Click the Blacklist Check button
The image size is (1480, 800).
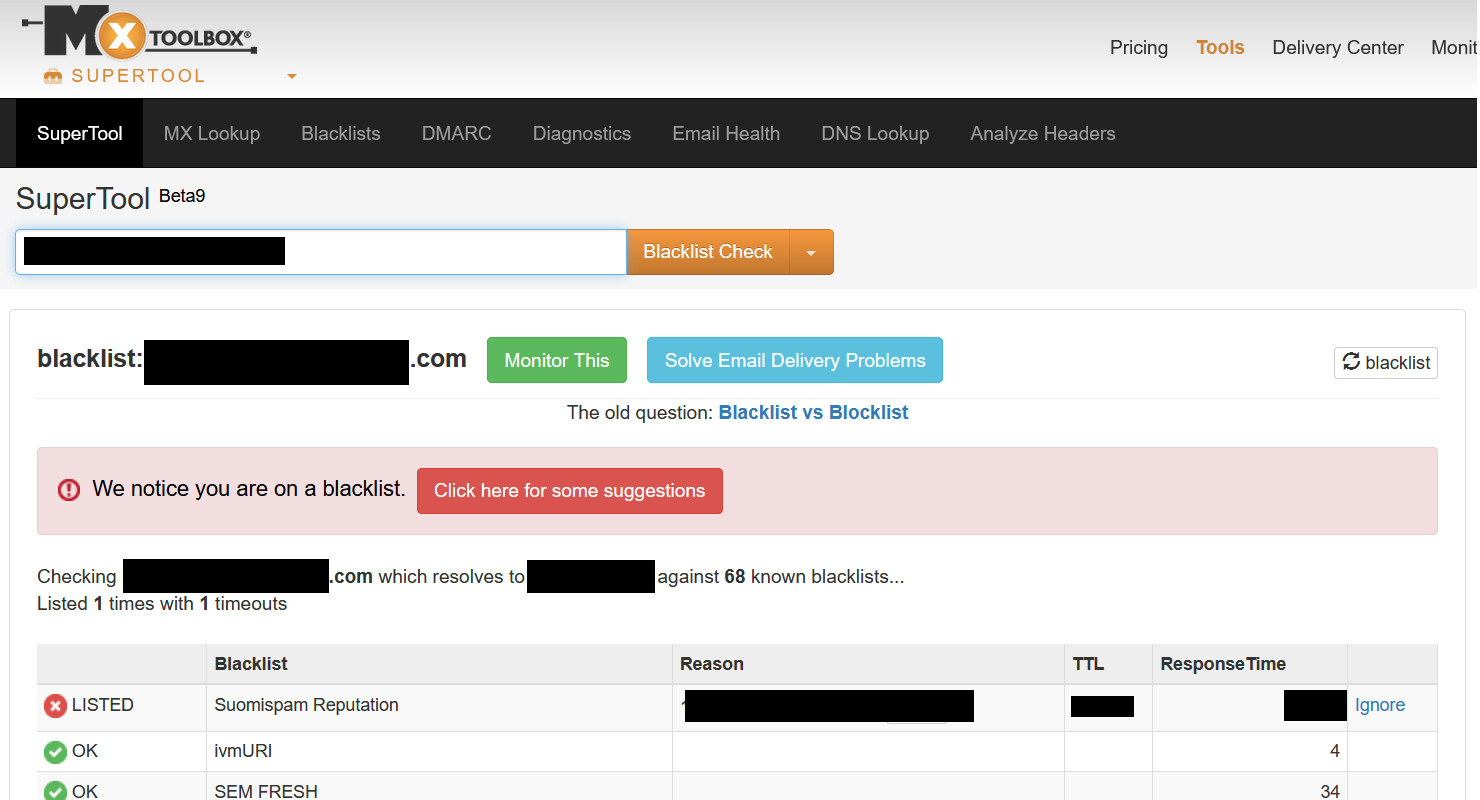(x=708, y=252)
